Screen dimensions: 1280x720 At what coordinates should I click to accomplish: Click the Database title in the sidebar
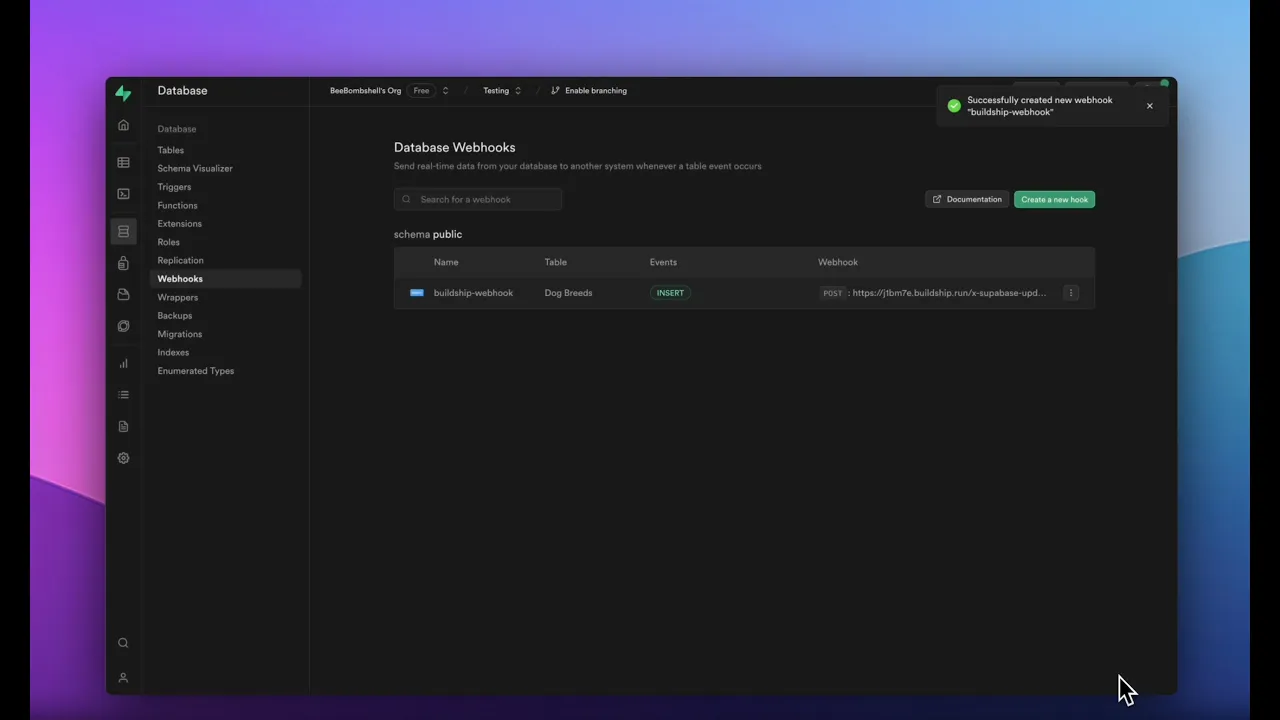pyautogui.click(x=182, y=91)
